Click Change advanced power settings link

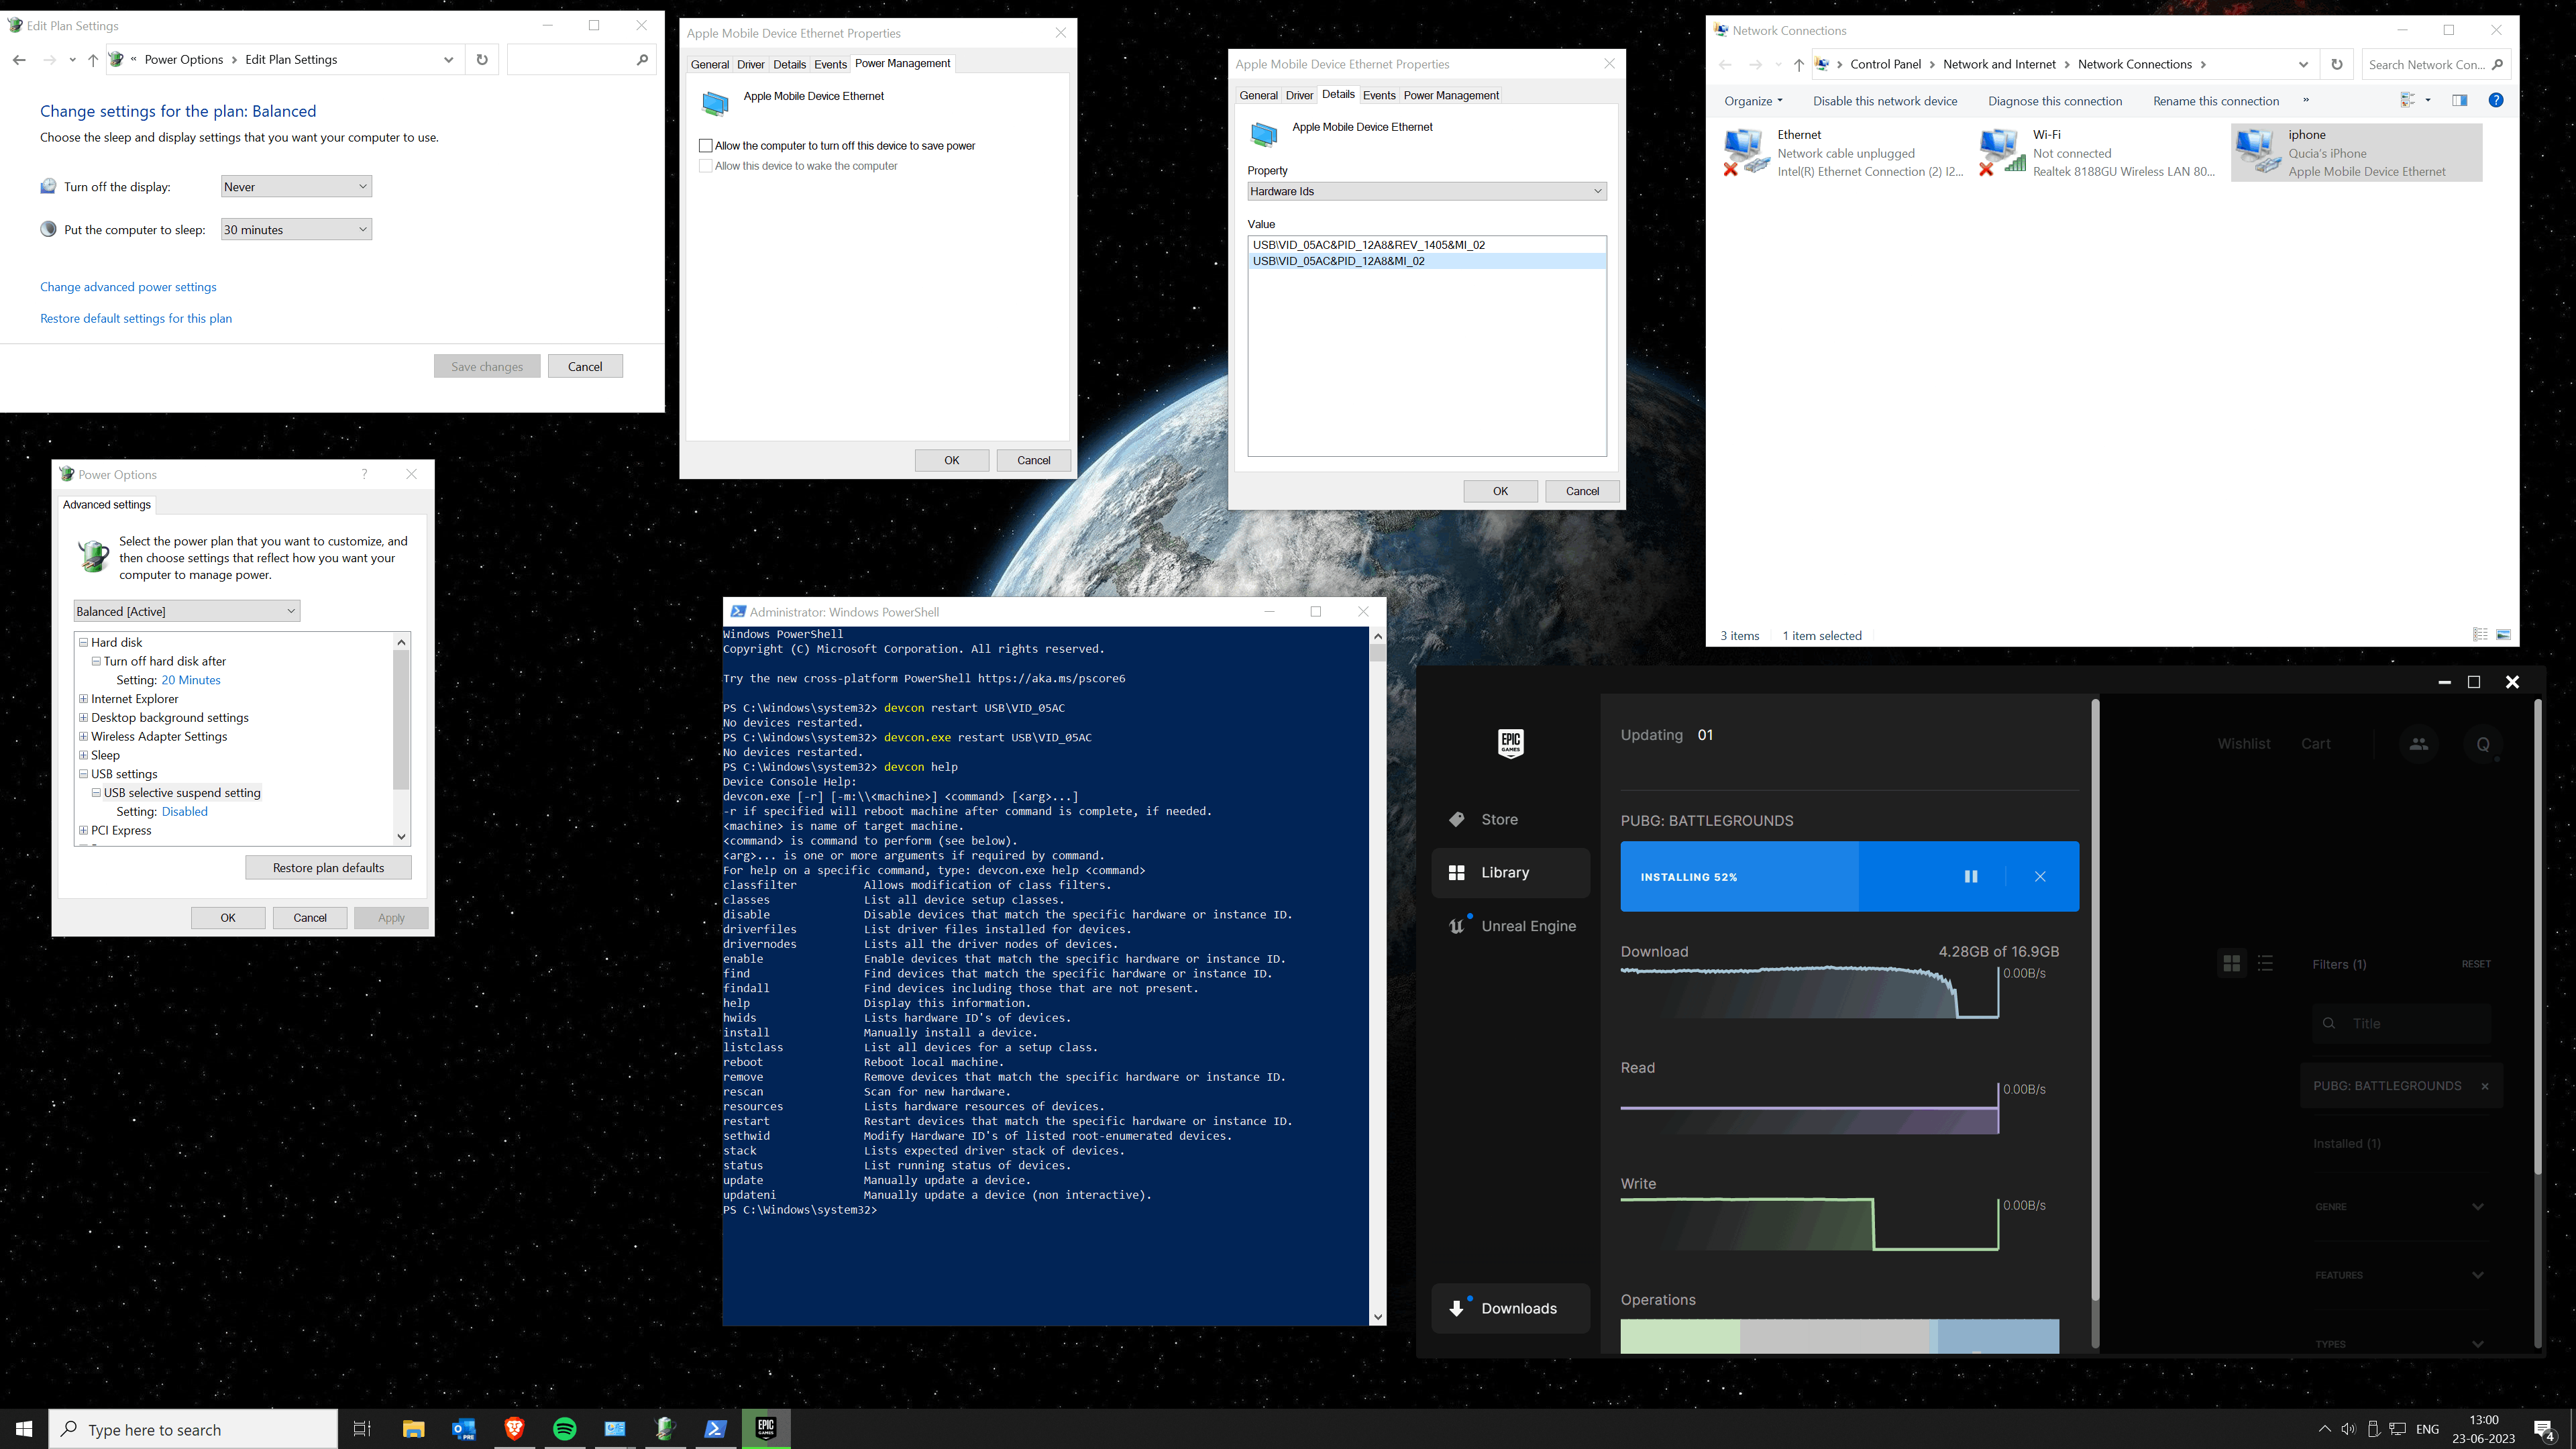coord(128,287)
